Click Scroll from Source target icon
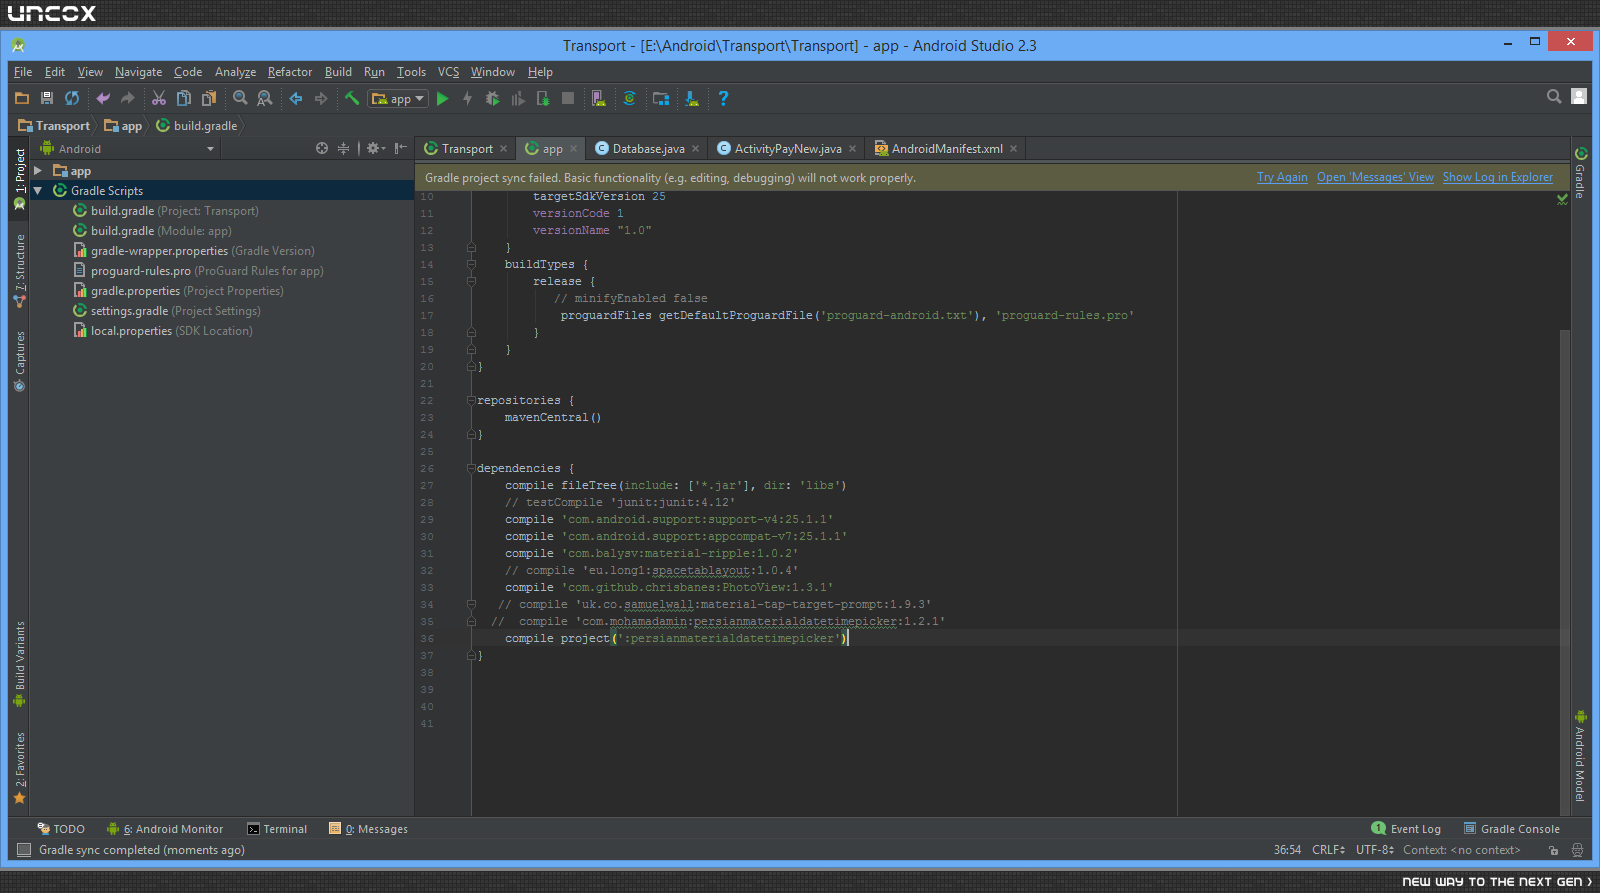The height and width of the screenshot is (893, 1600). point(322,148)
